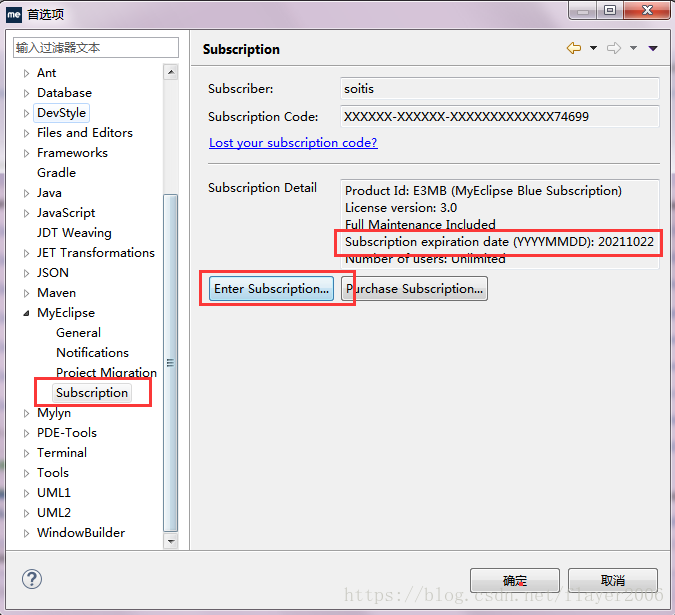Select the JDT Weaving preference page
This screenshot has width=675, height=615.
(74, 233)
